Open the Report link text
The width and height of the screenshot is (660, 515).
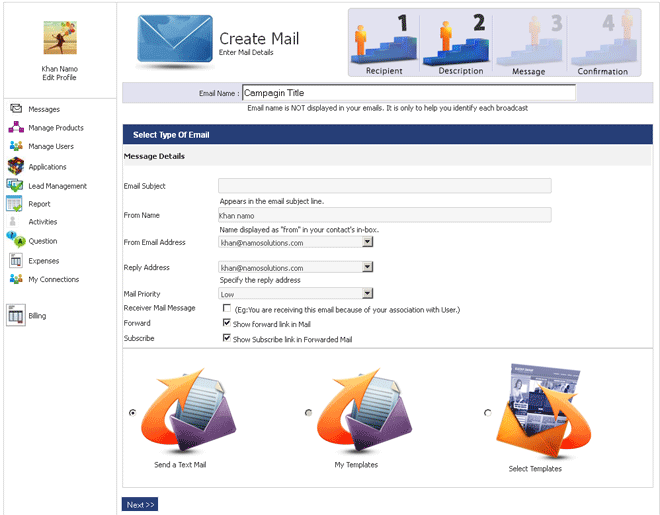(40, 204)
